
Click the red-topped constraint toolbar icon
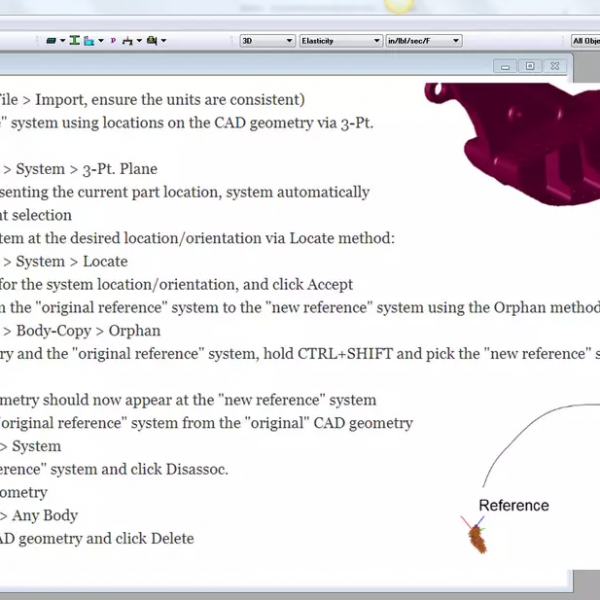pos(127,41)
